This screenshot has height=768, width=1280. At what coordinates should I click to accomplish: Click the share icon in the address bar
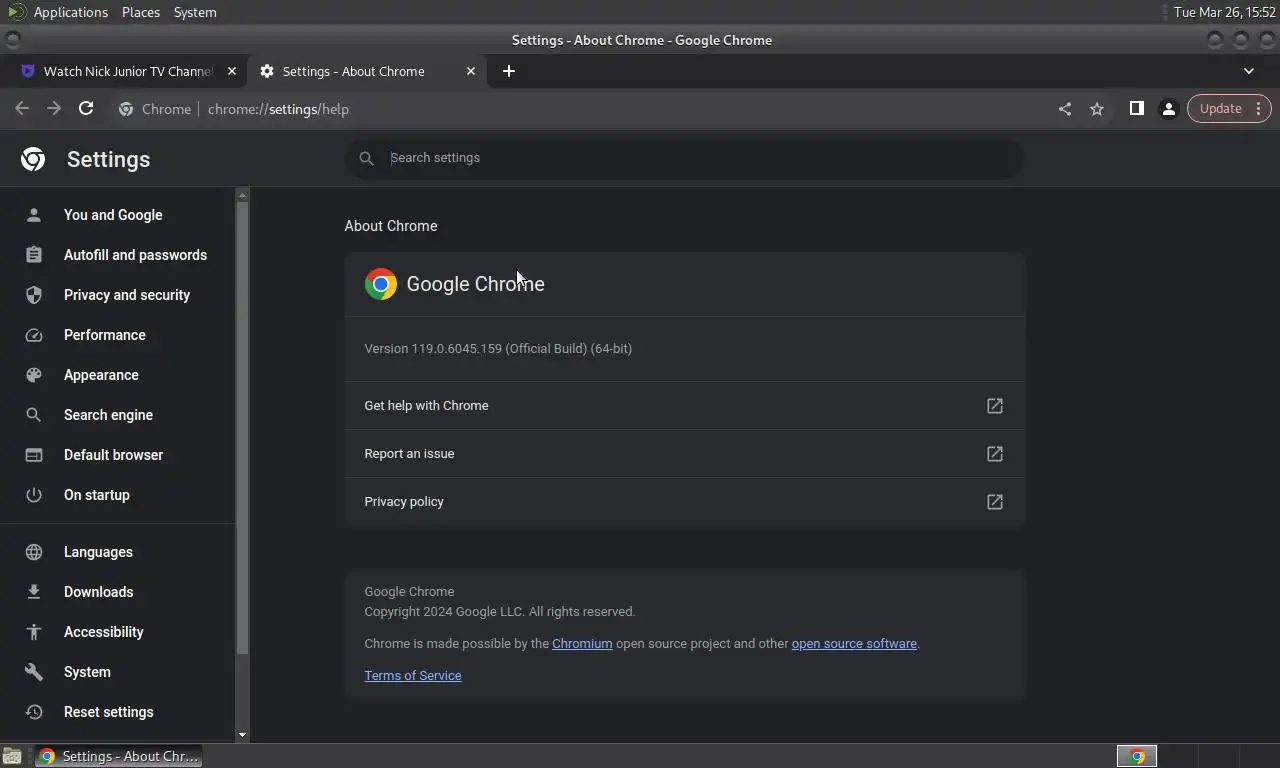click(1065, 109)
